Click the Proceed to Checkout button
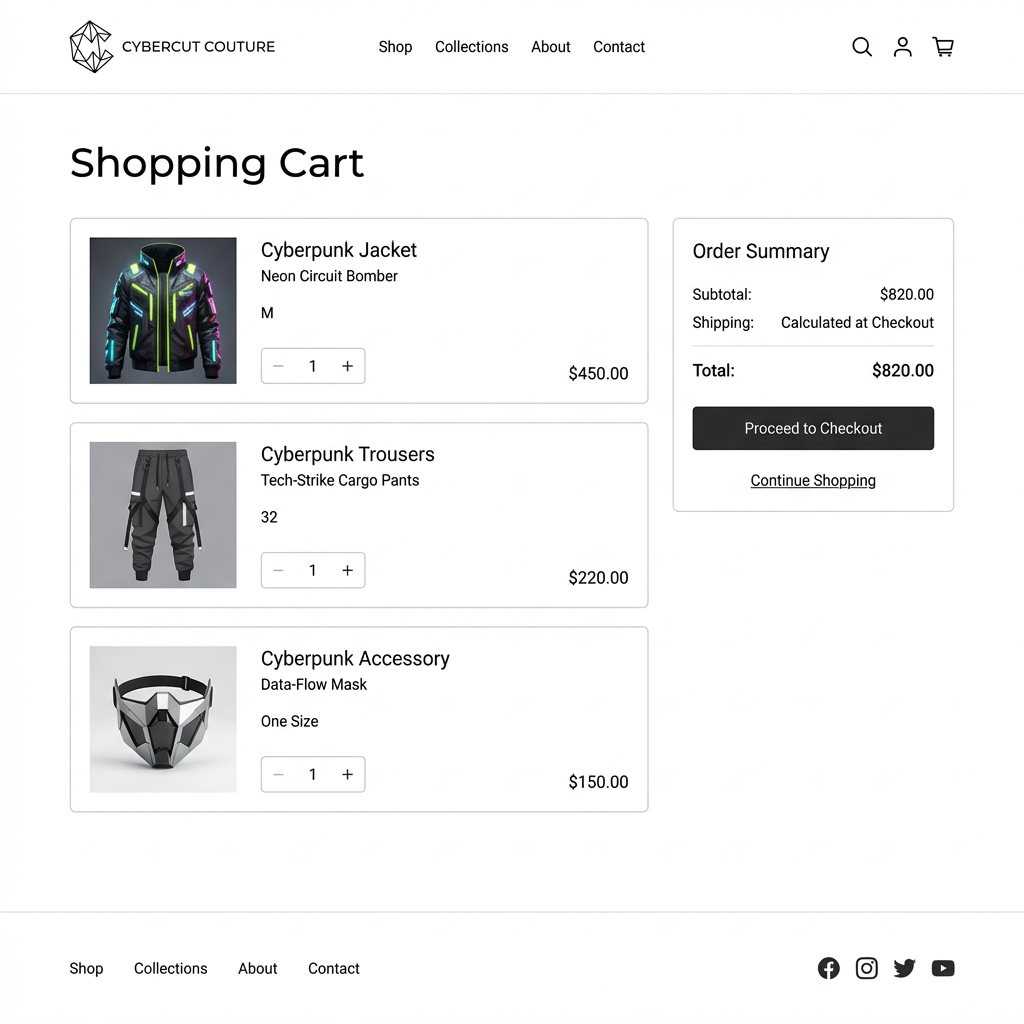Viewport: 1024px width, 1024px height. pos(813,428)
